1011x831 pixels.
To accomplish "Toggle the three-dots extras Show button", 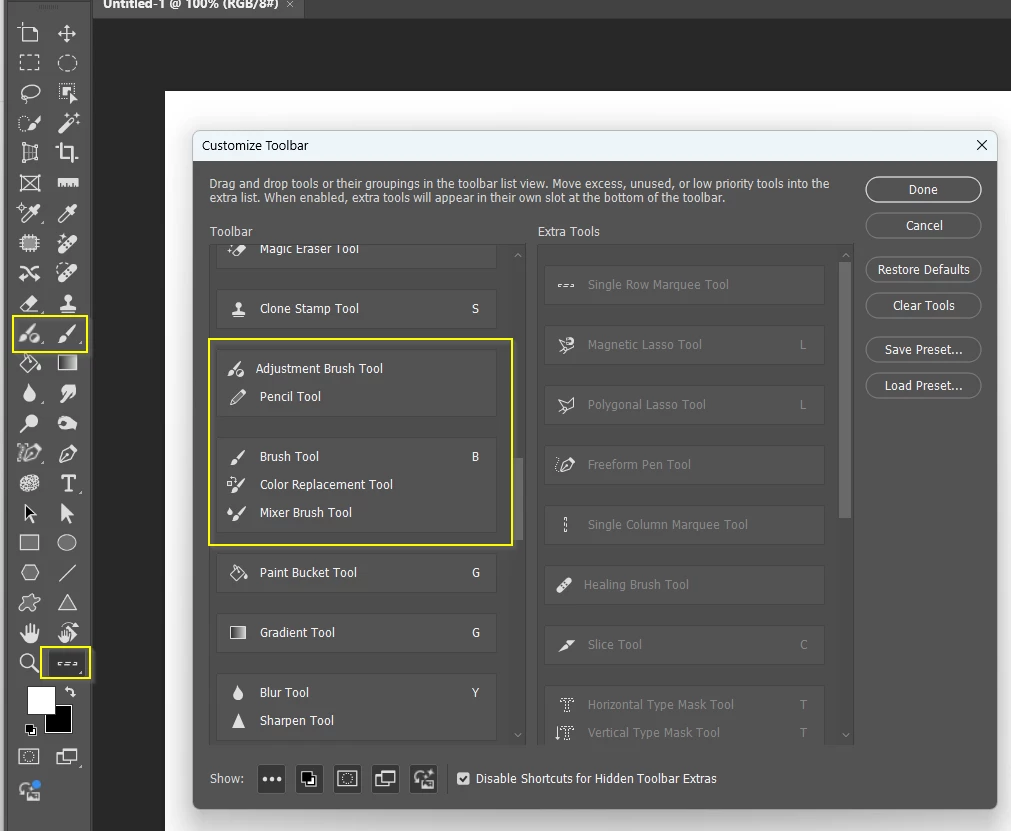I will (272, 779).
